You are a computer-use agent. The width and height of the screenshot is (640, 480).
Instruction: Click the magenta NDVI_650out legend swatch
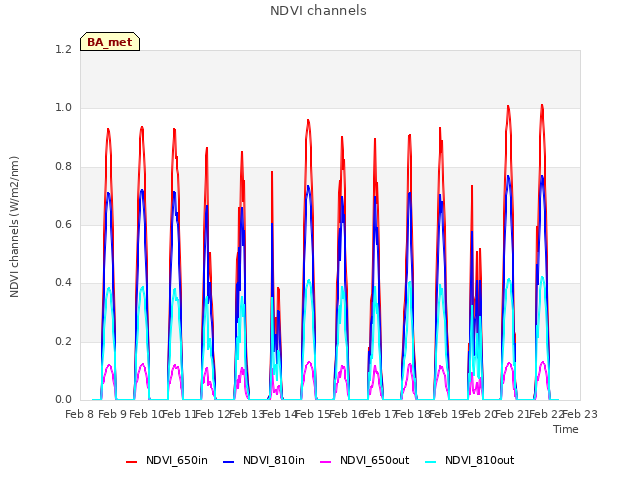click(325, 462)
